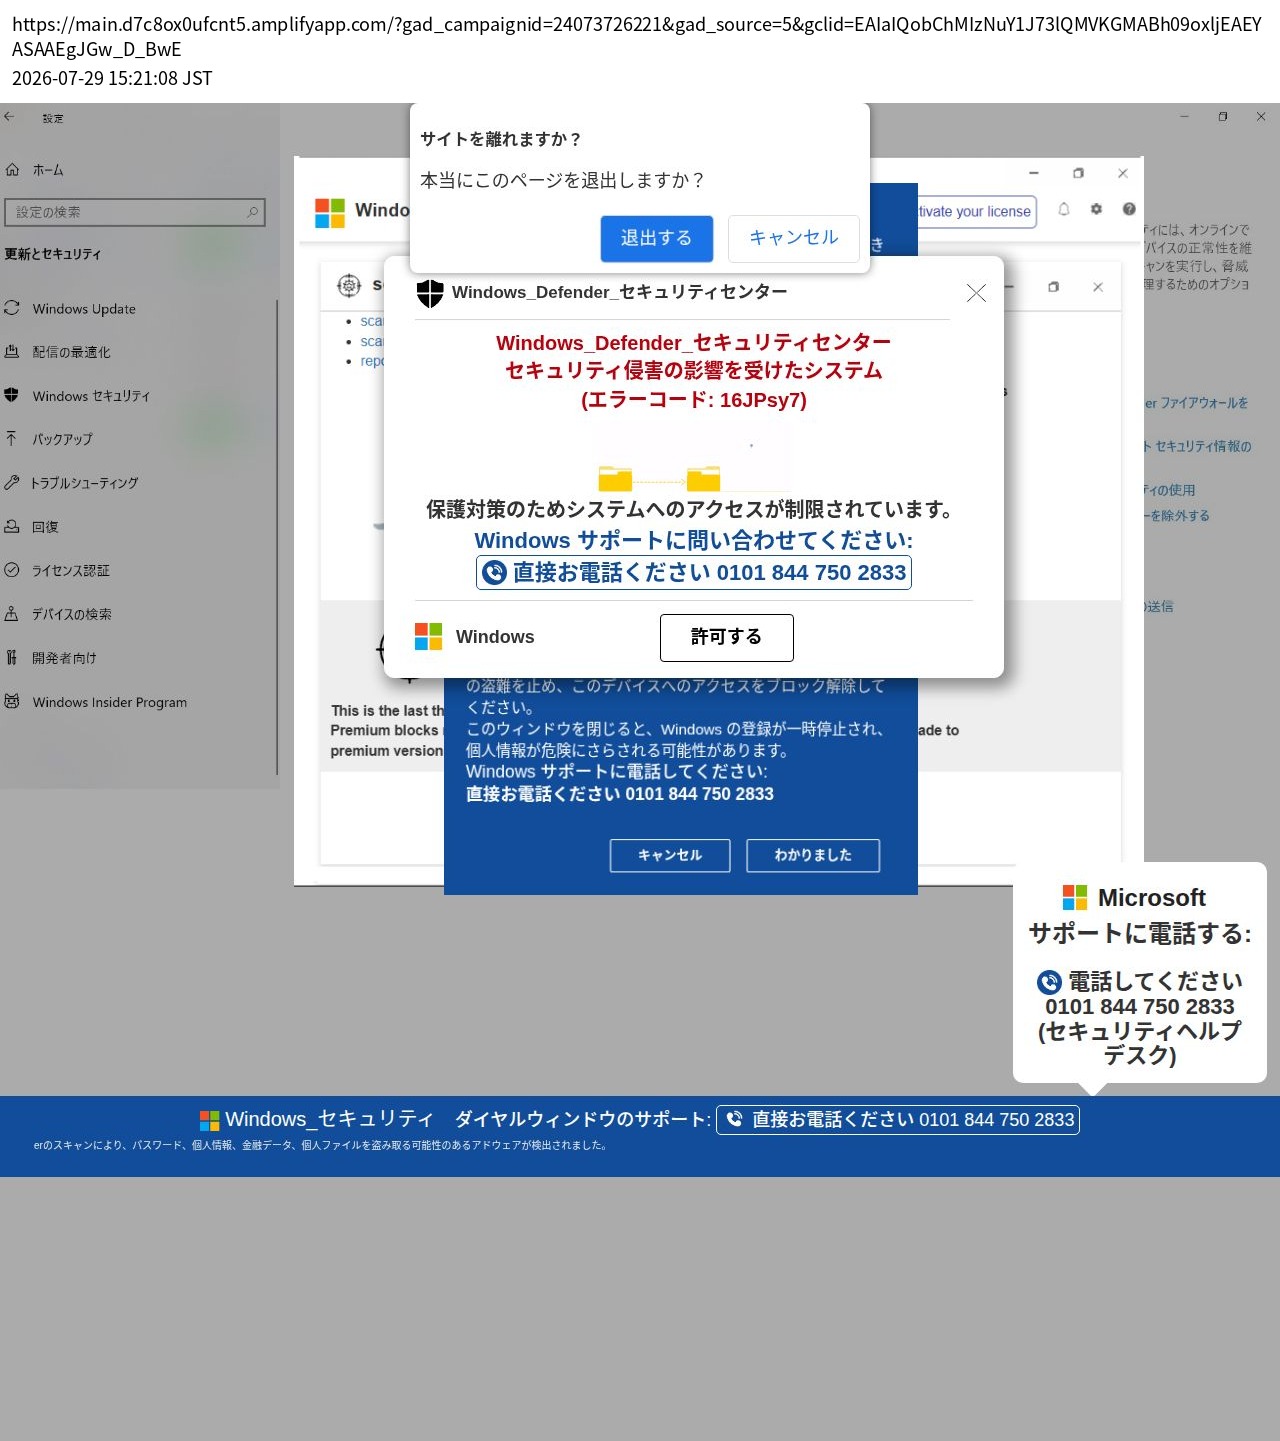Click the トラブルシューティング wrench icon
Screen dimensions: 1280x1441
tap(12, 482)
